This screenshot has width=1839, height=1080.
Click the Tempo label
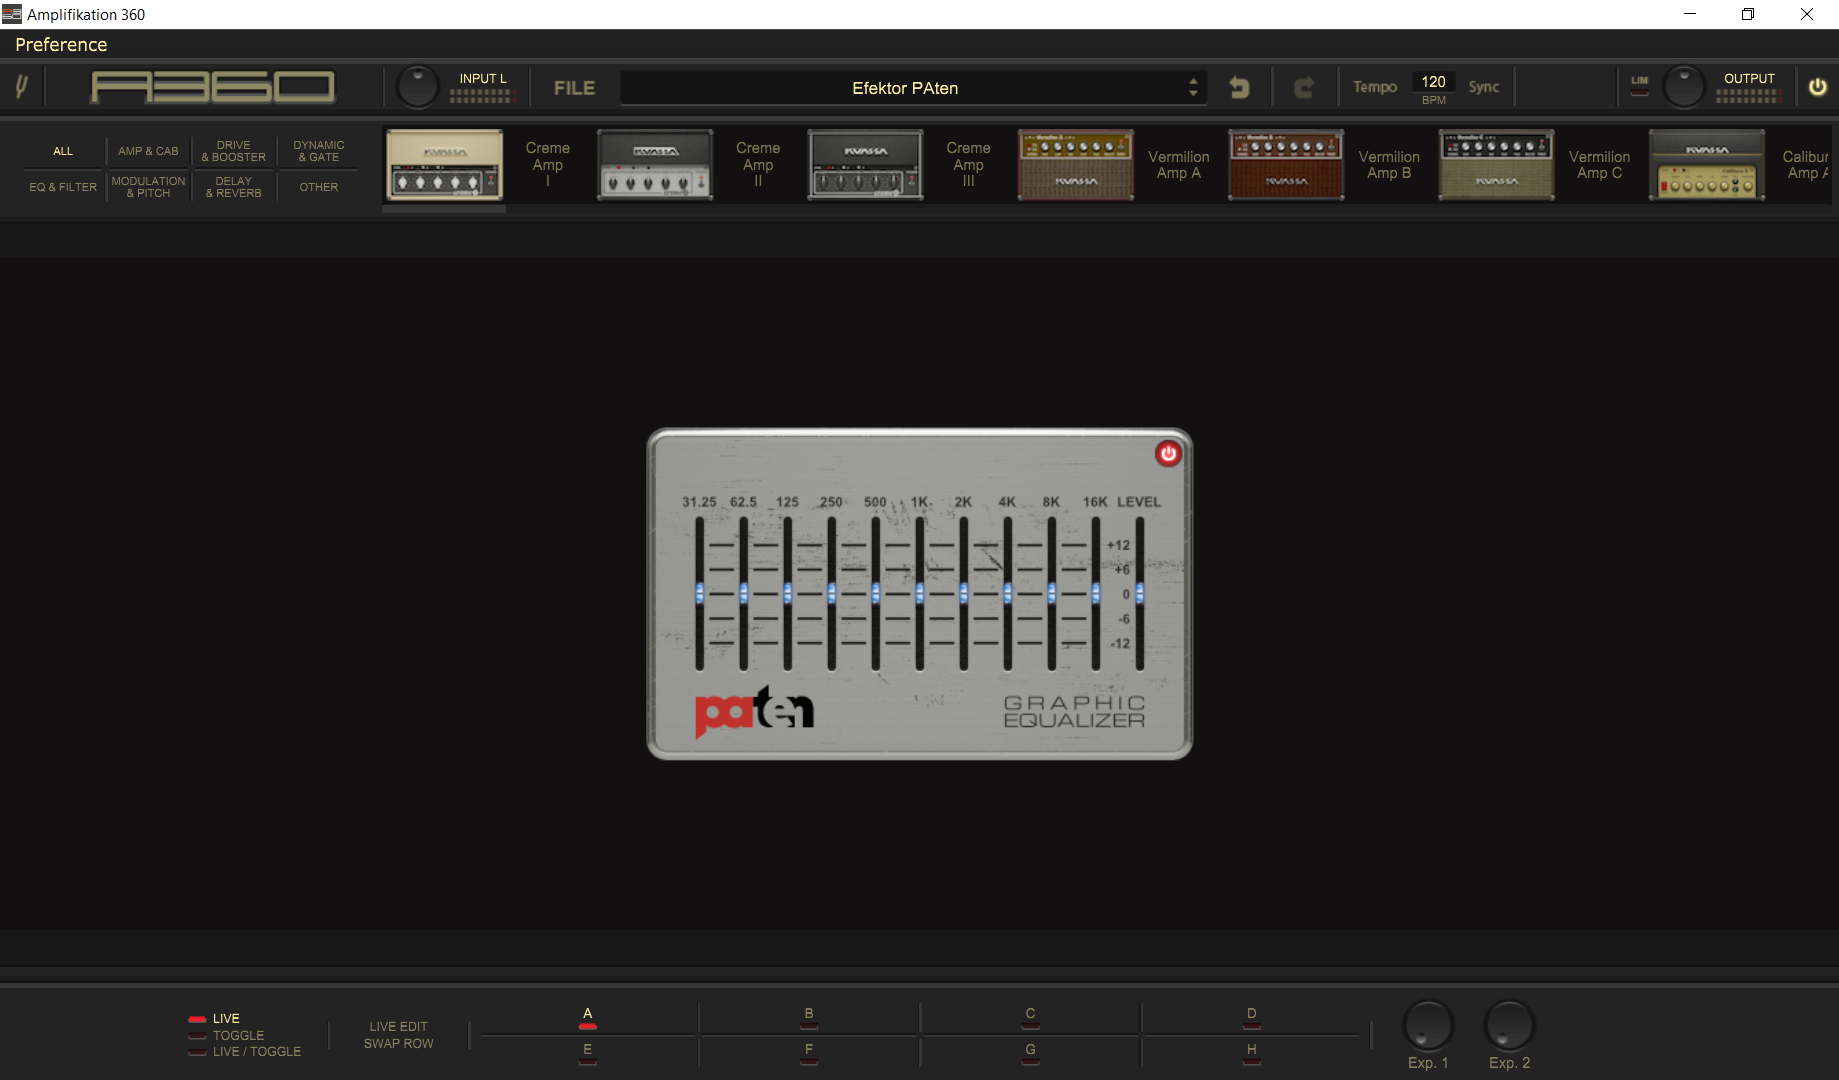(x=1375, y=87)
